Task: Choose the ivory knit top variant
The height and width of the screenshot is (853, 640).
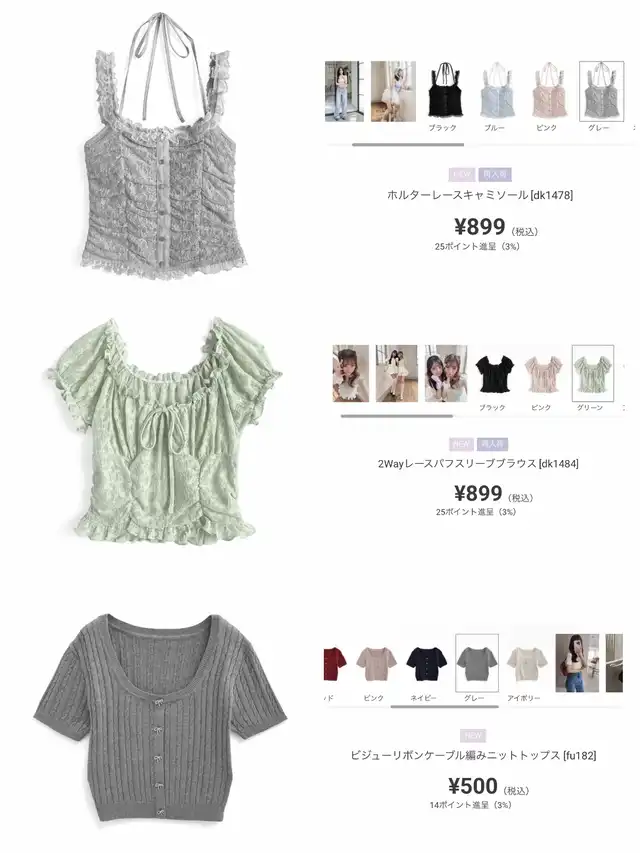Action: (x=527, y=664)
